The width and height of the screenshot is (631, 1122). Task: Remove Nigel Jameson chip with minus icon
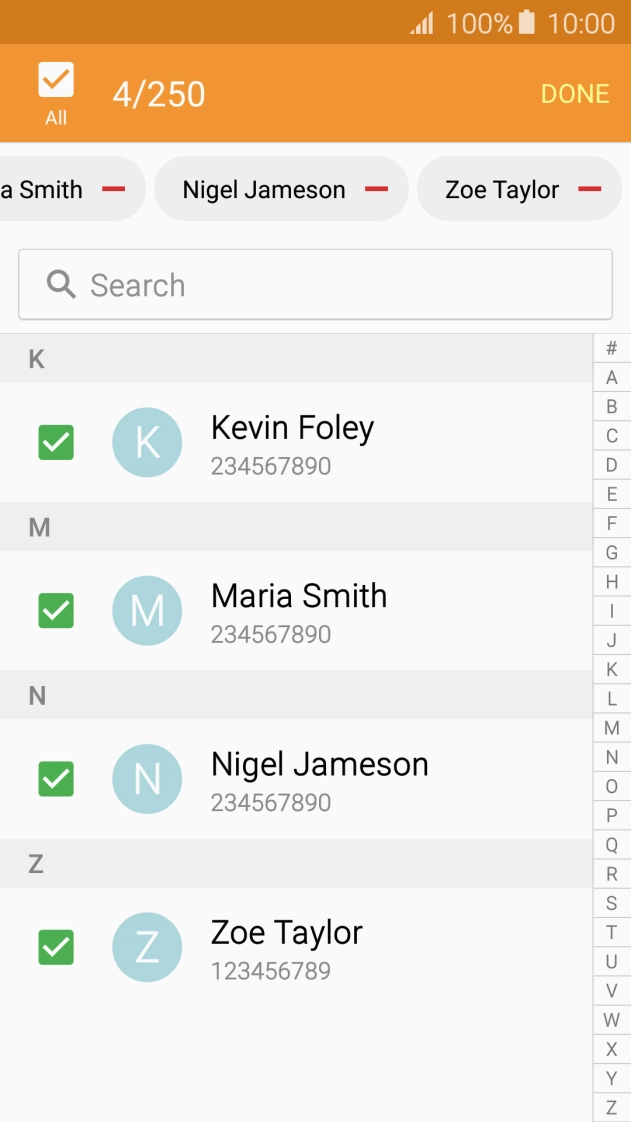(x=376, y=189)
